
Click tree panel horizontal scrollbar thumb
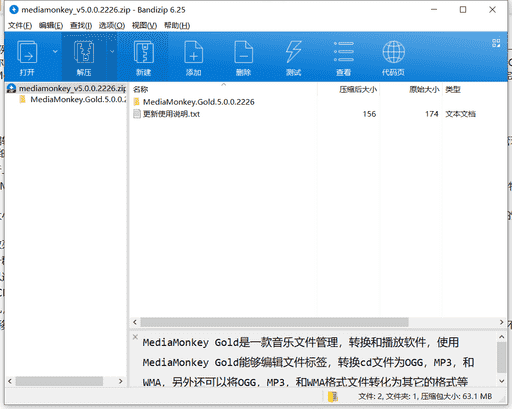click(x=59, y=381)
